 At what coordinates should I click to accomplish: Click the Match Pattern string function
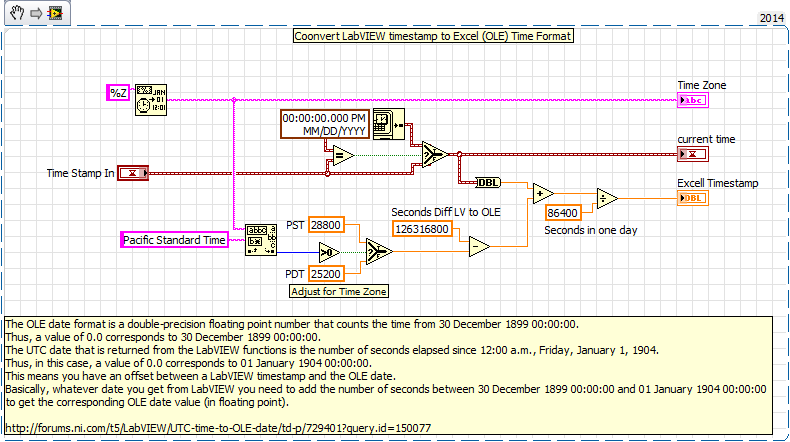(x=260, y=240)
